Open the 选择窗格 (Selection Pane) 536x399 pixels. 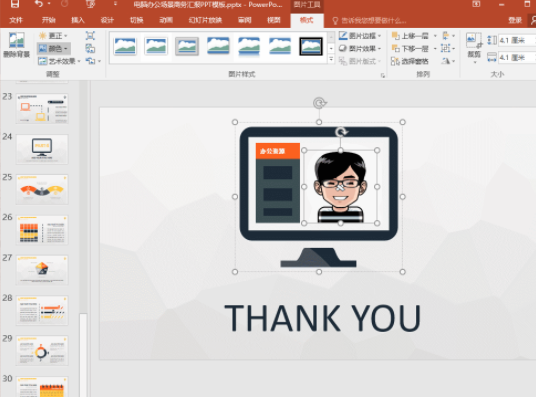click(x=410, y=61)
